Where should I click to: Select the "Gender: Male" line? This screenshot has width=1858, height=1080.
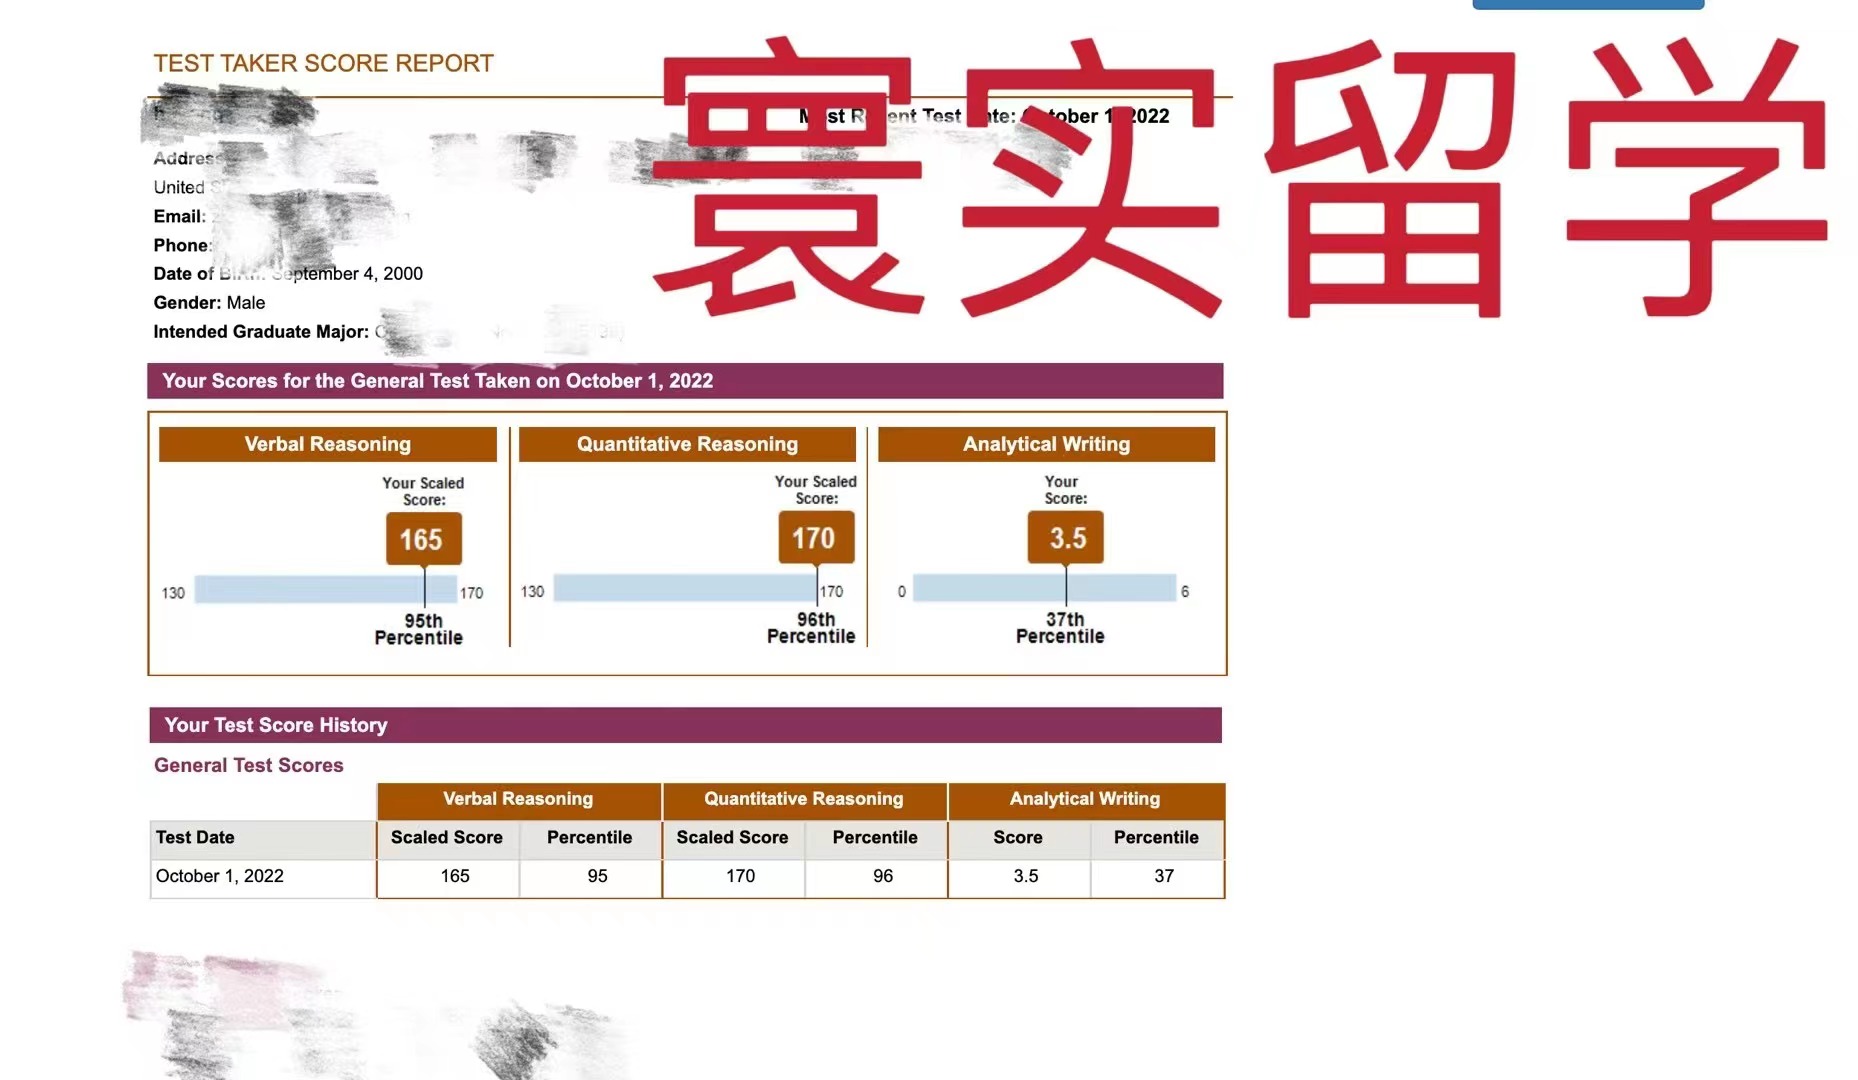pos(209,302)
